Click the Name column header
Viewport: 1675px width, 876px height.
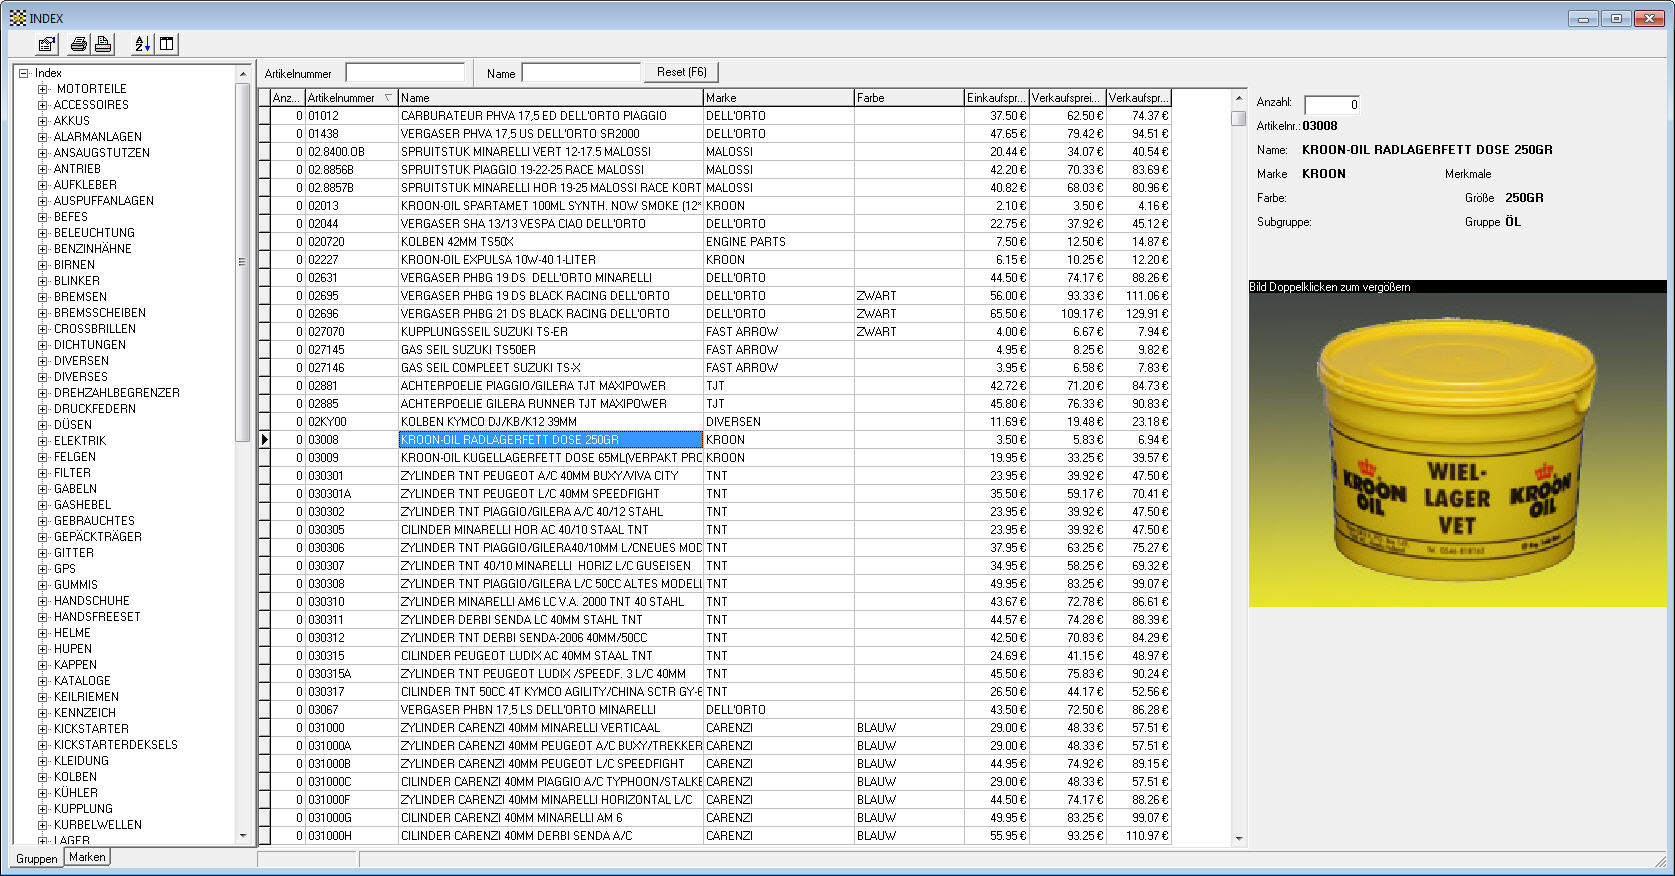pyautogui.click(x=551, y=98)
